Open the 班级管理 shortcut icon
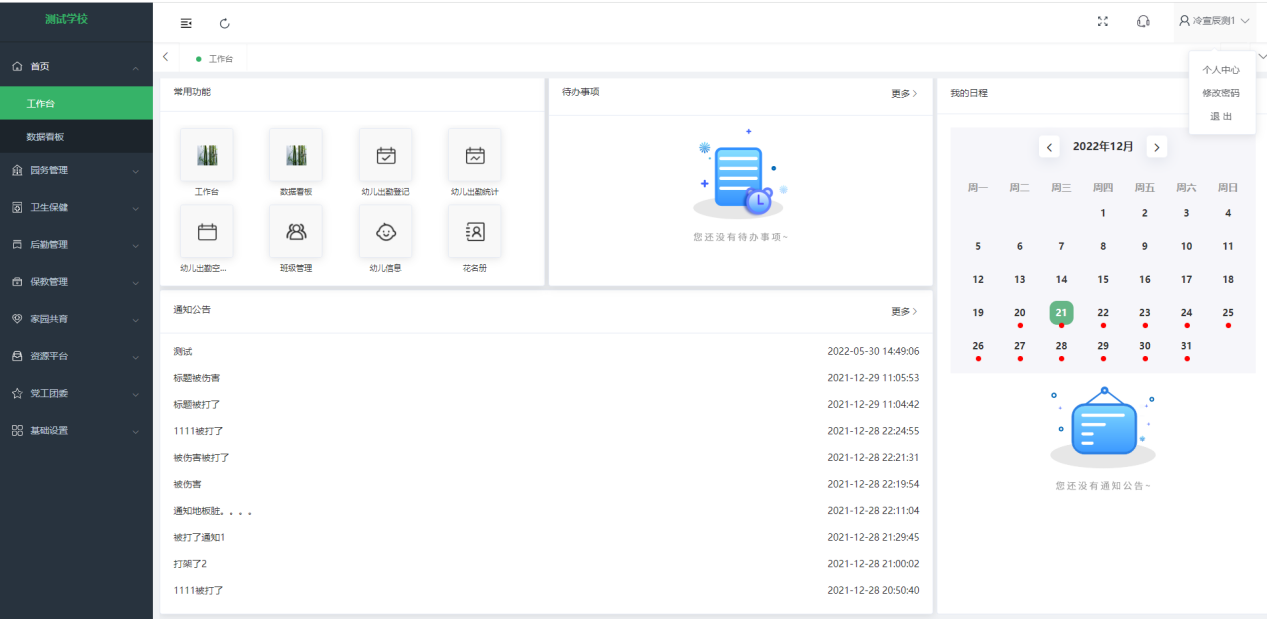 pyautogui.click(x=296, y=232)
